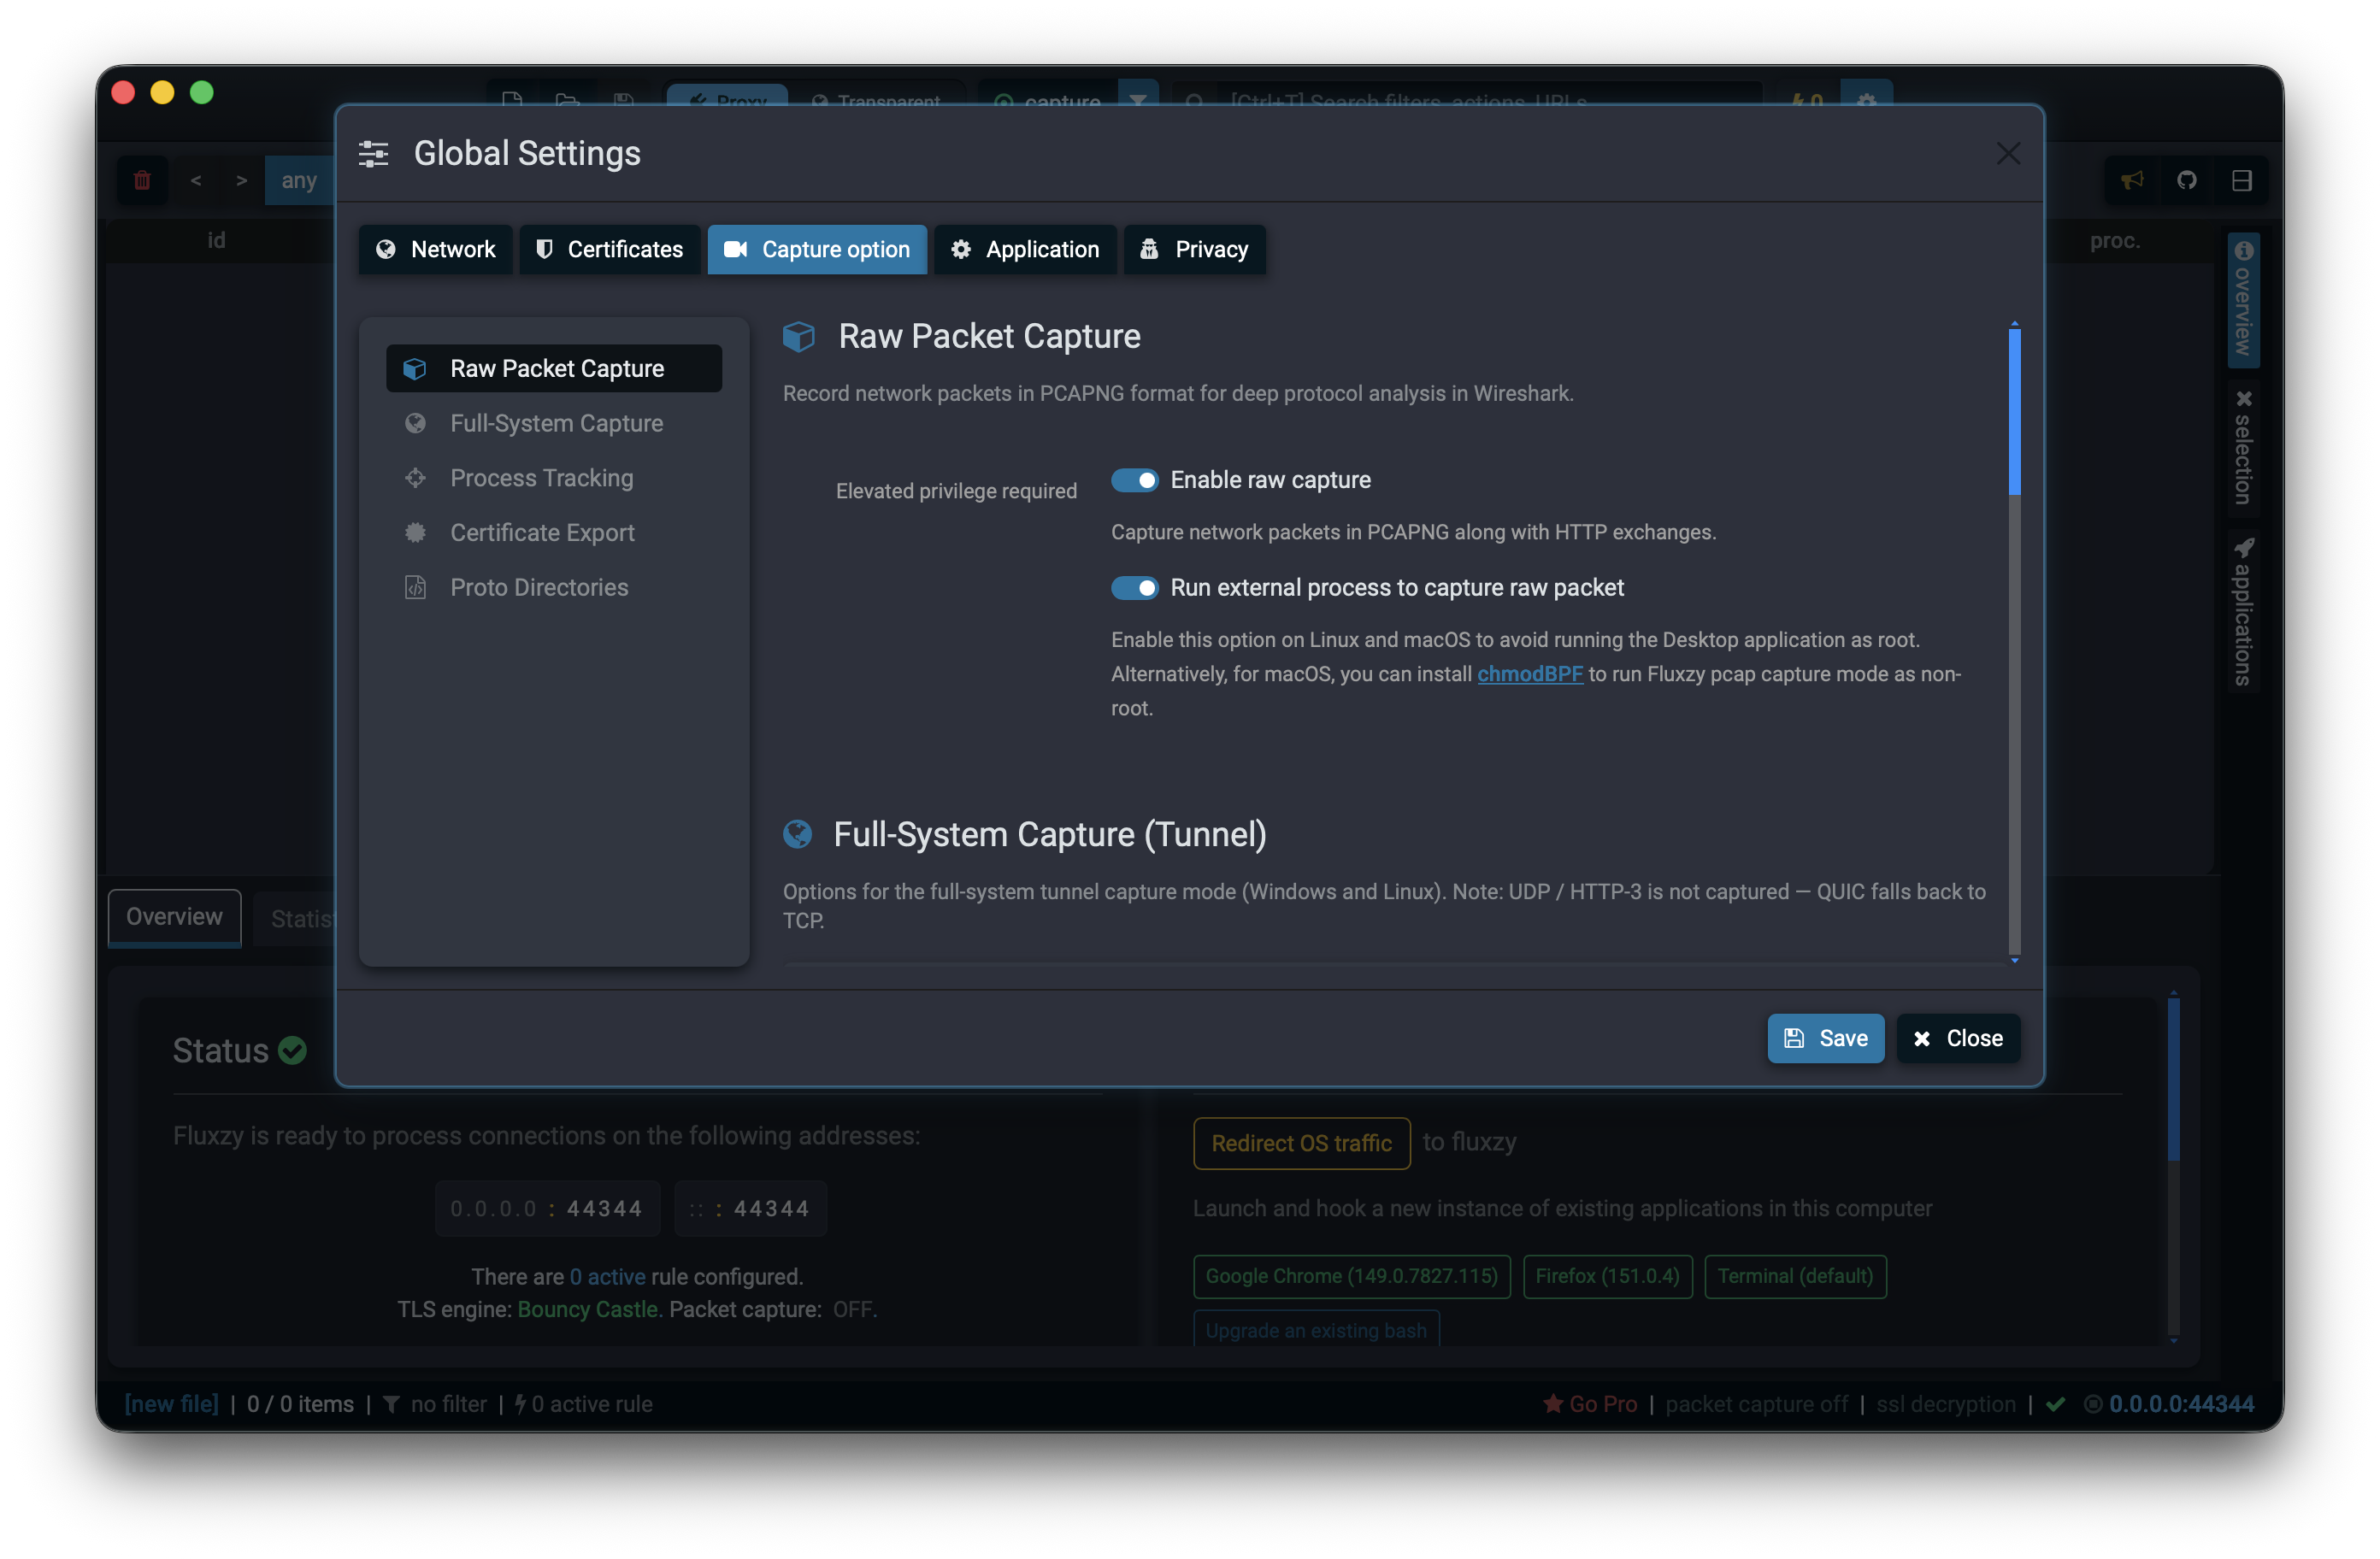Toggle Enable raw capture switch
This screenshot has width=2380, height=1559.
tap(1134, 480)
